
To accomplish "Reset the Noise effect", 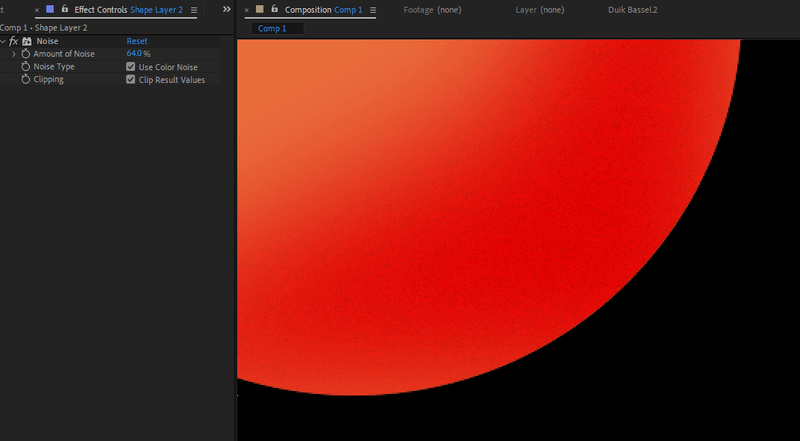I will coord(137,41).
